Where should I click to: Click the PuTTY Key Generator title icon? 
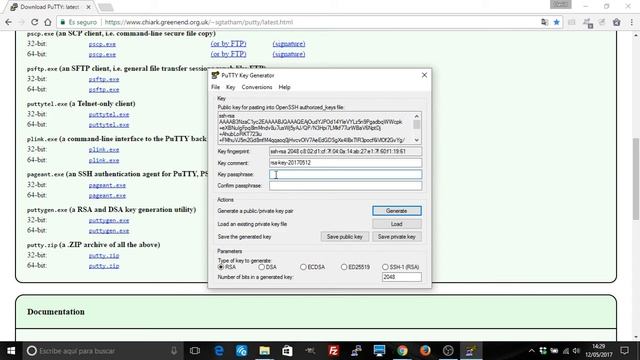[x=215, y=75]
